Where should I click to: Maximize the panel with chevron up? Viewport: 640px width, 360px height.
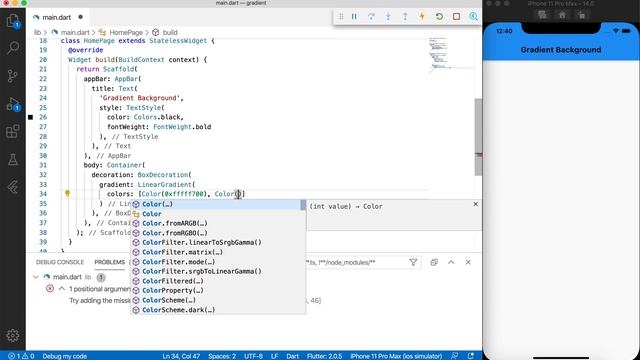tap(451, 262)
